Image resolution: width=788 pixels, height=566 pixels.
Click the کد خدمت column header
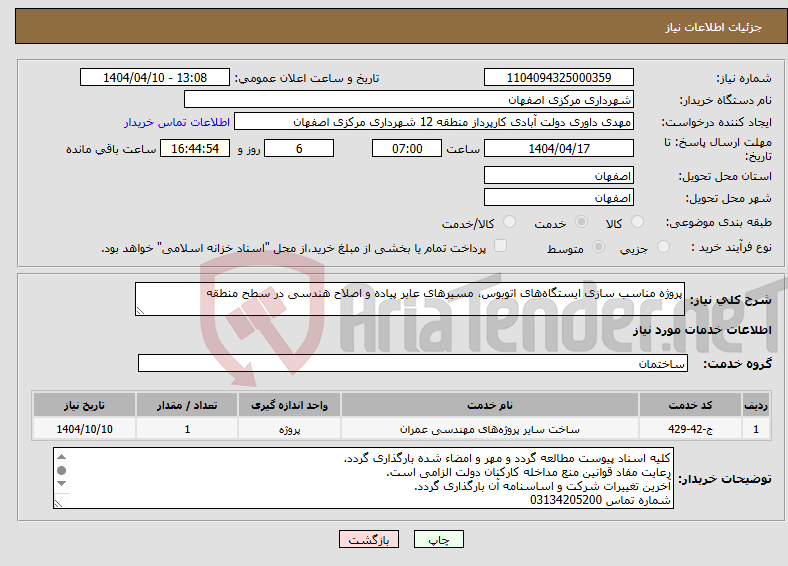point(691,405)
